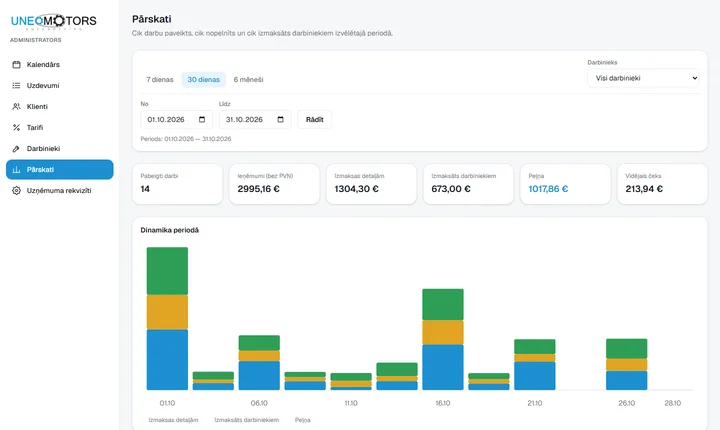Viewport: 720px width, 430px height.
Task: Open the Visi darbinieki dropdown
Action: [643, 78]
